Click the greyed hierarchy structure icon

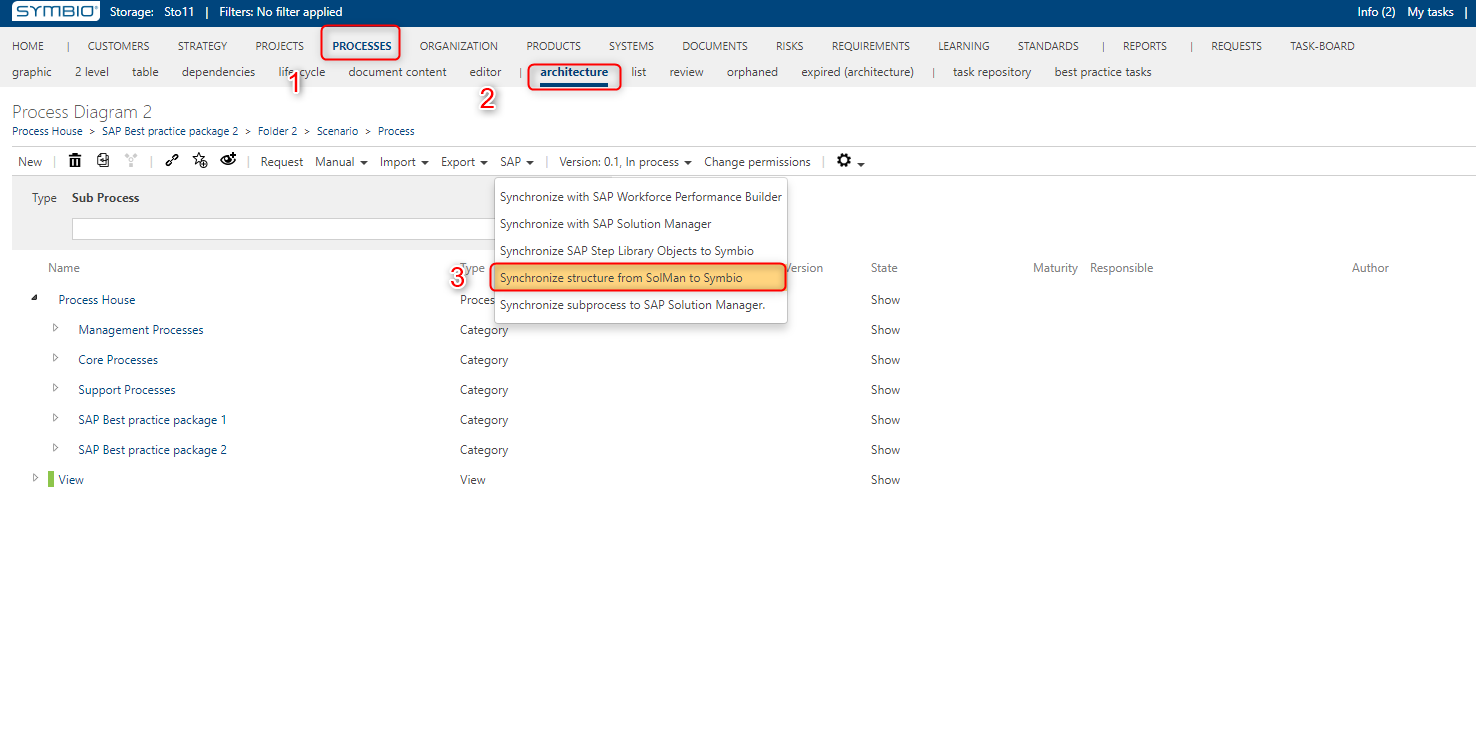click(x=131, y=161)
